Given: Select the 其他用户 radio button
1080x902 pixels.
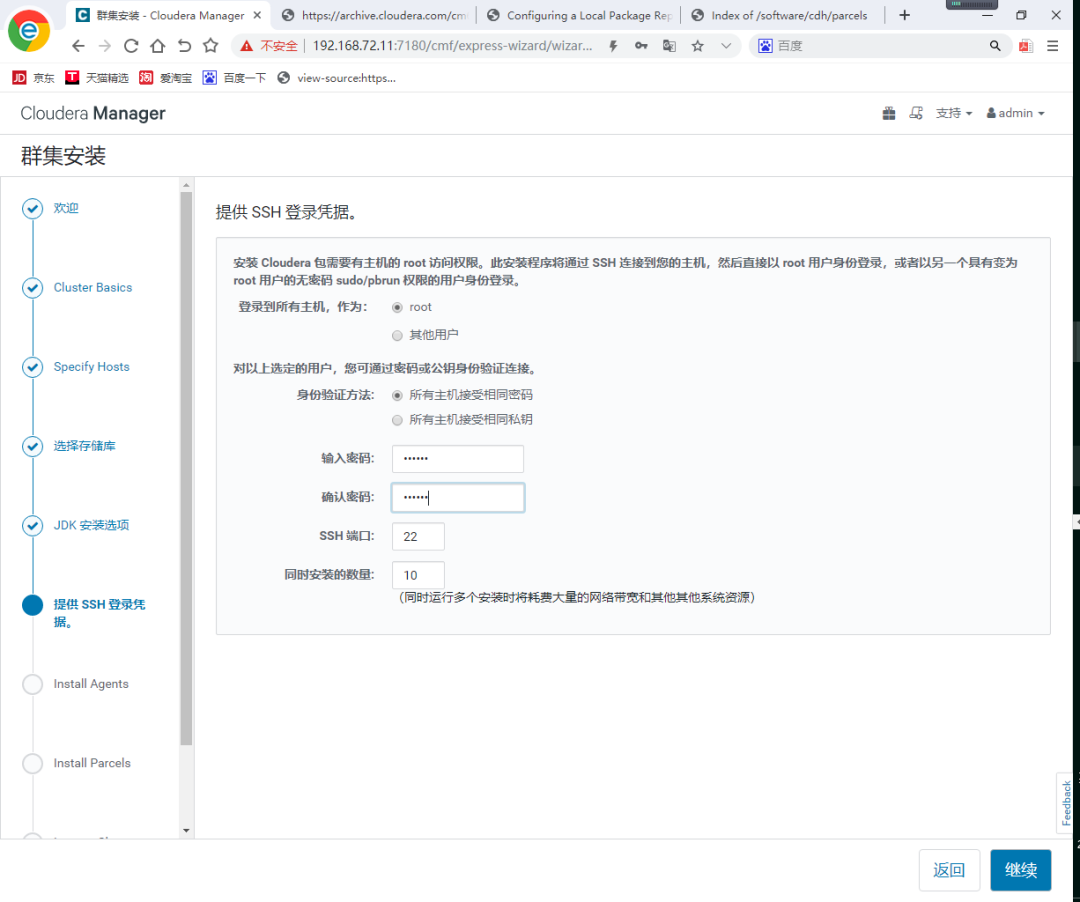Looking at the screenshot, I should 397,335.
